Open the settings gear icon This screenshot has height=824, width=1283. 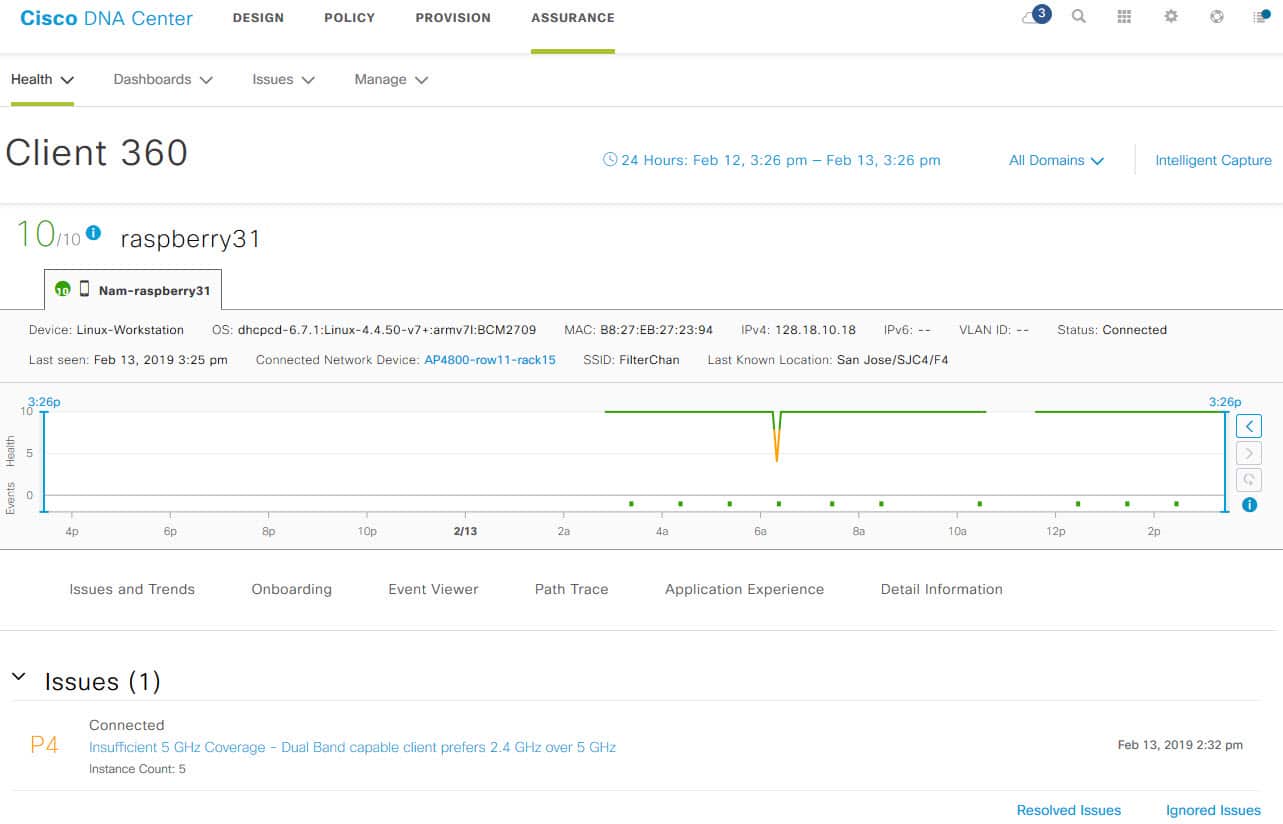(1171, 17)
